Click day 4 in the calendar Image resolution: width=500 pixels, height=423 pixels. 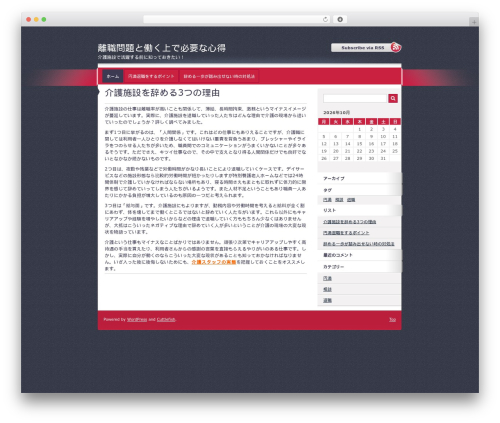(395, 129)
